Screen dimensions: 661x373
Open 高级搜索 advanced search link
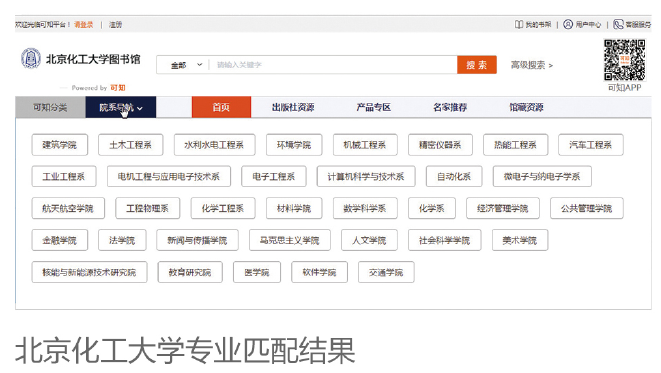[x=532, y=65]
